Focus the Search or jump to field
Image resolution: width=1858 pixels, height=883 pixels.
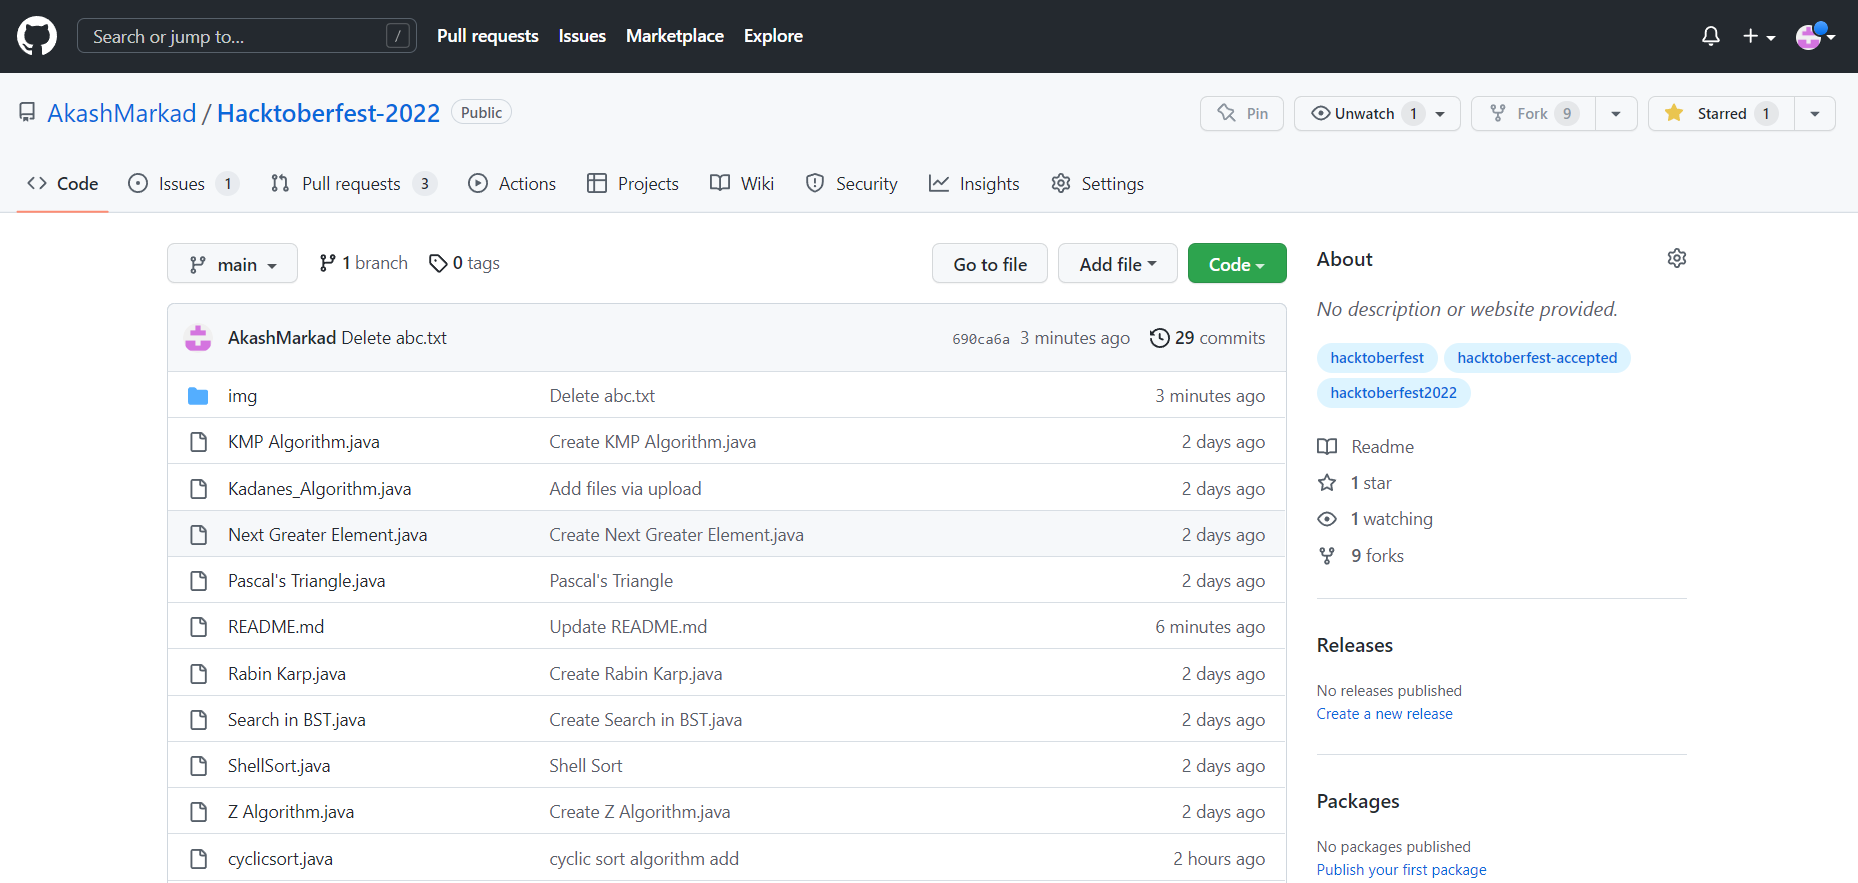tap(247, 36)
